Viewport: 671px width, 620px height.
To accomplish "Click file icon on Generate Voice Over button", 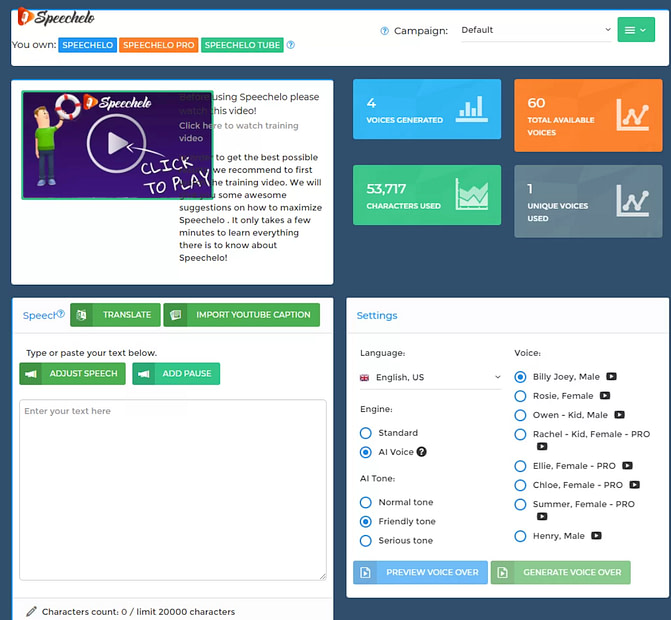I will pyautogui.click(x=502, y=573).
